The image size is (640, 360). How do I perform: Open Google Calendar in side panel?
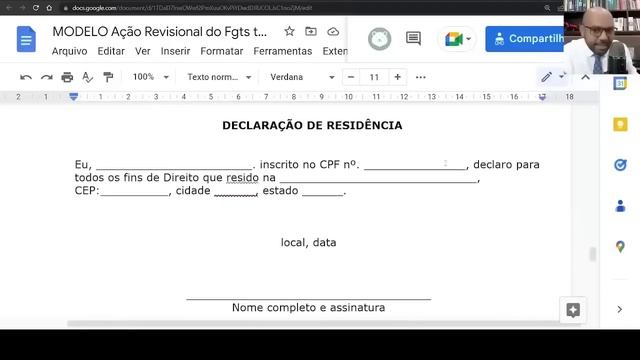[620, 84]
